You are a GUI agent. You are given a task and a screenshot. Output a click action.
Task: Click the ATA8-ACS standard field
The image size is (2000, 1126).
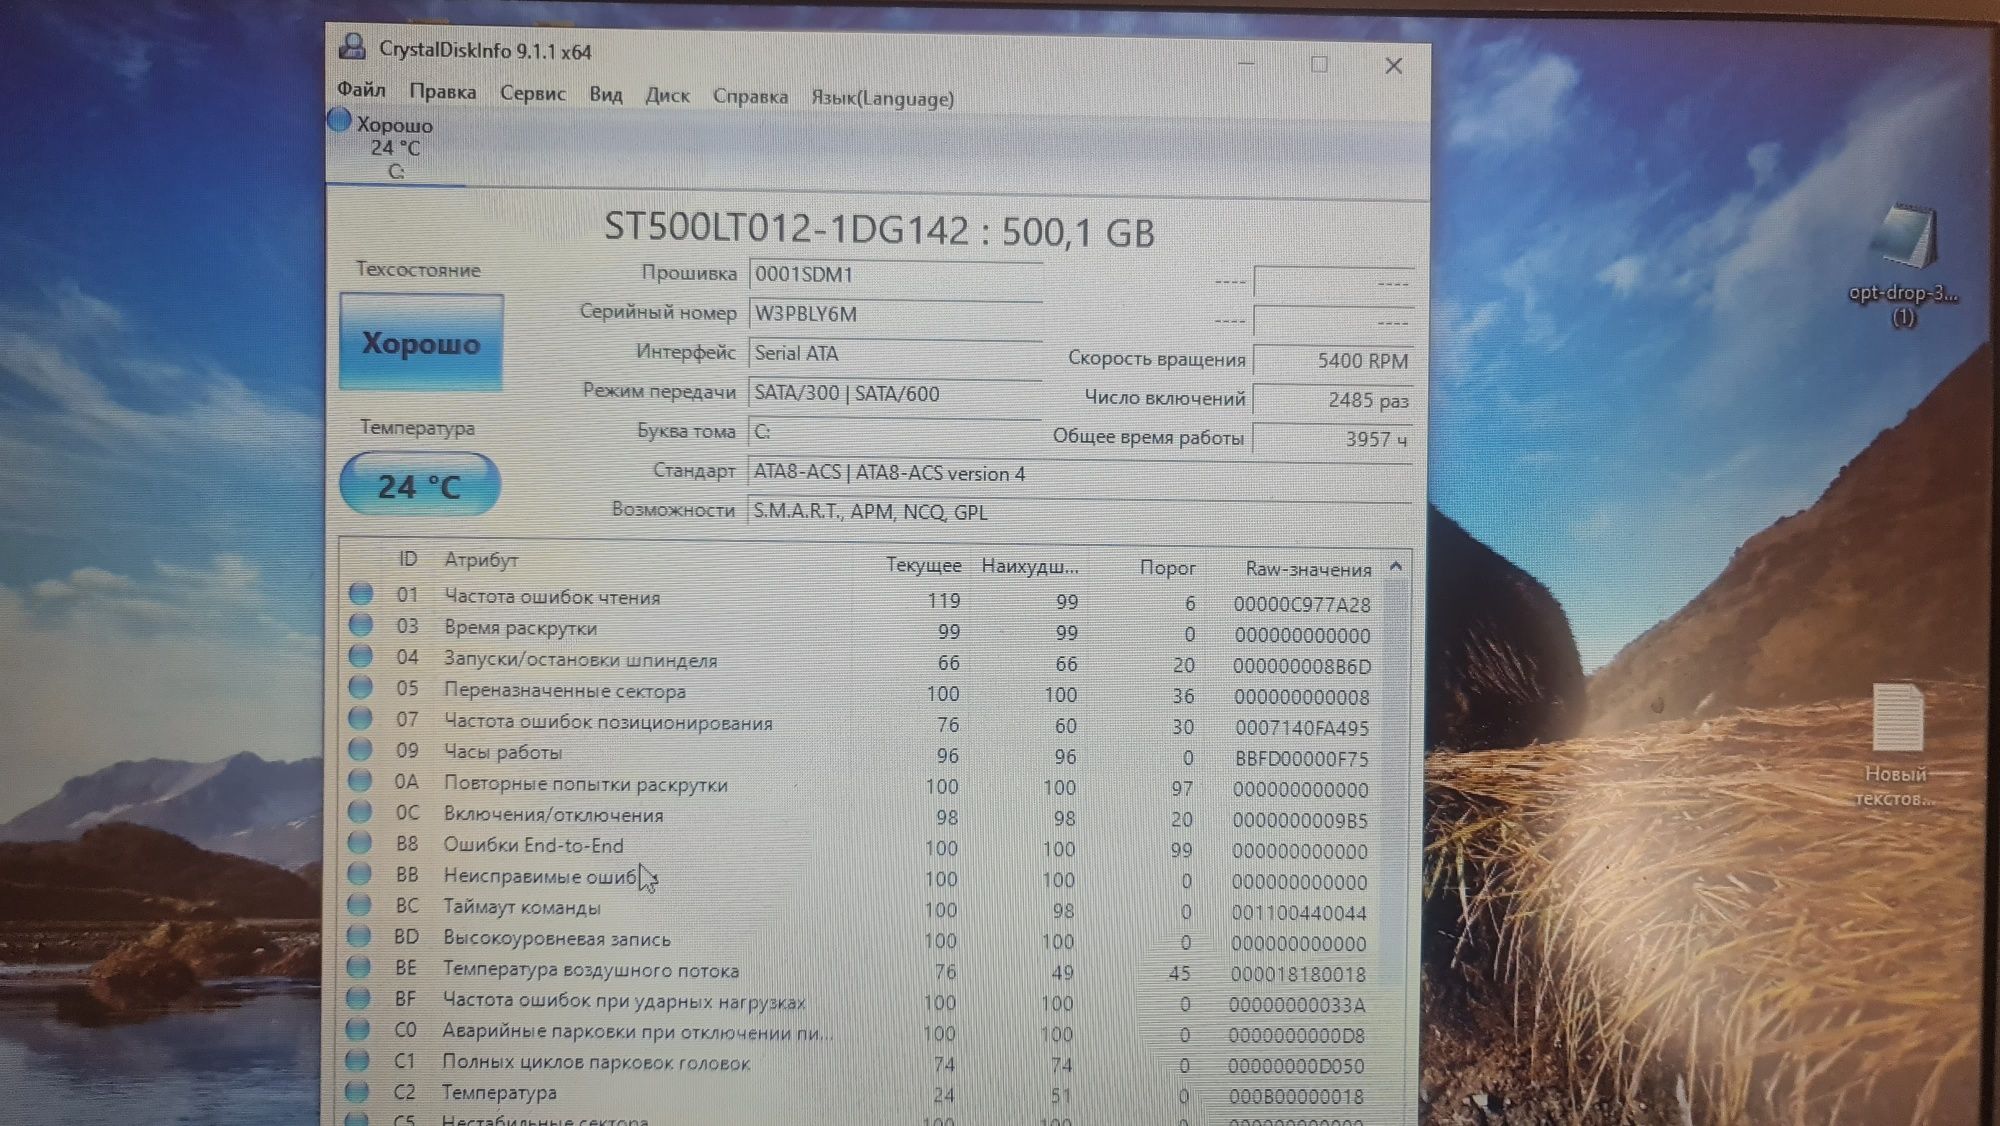[x=1080, y=473]
